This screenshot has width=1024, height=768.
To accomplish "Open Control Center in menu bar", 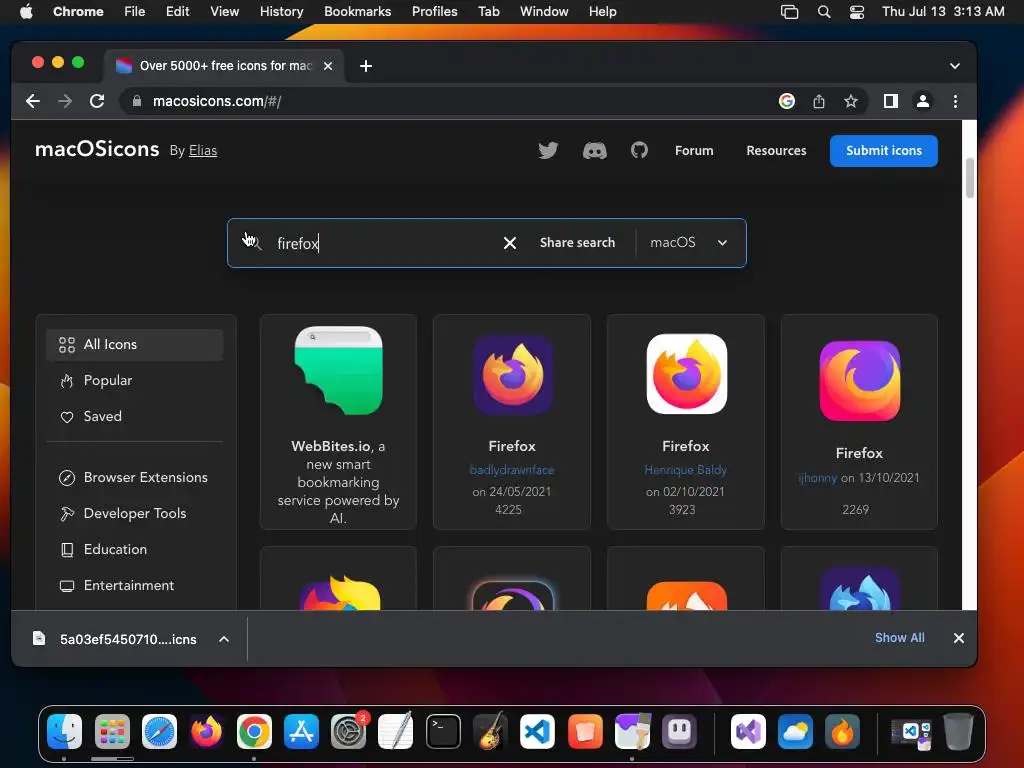I will point(857,12).
